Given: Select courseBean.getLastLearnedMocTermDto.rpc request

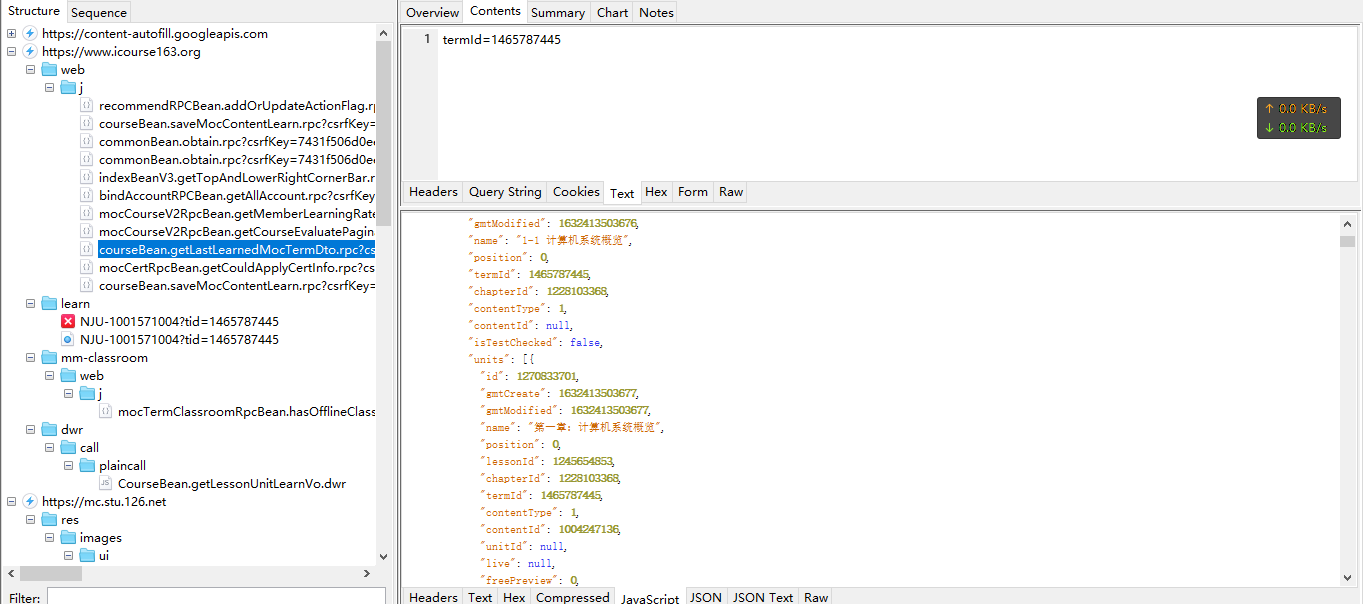Looking at the screenshot, I should click(x=237, y=250).
